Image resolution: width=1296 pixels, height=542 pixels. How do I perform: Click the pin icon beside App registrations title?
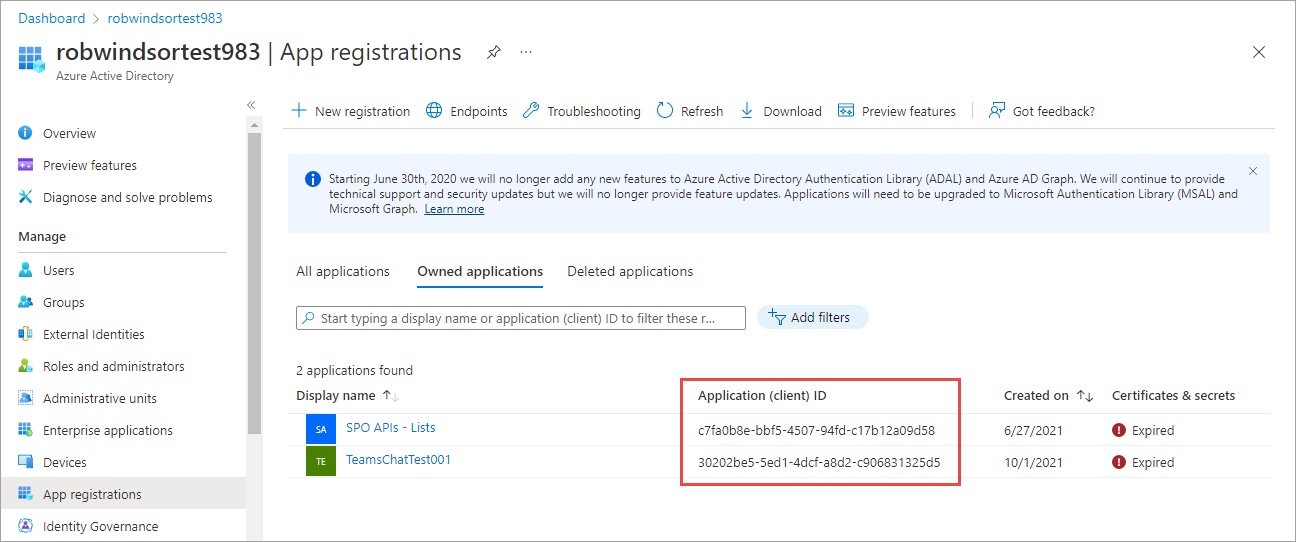pyautogui.click(x=493, y=52)
